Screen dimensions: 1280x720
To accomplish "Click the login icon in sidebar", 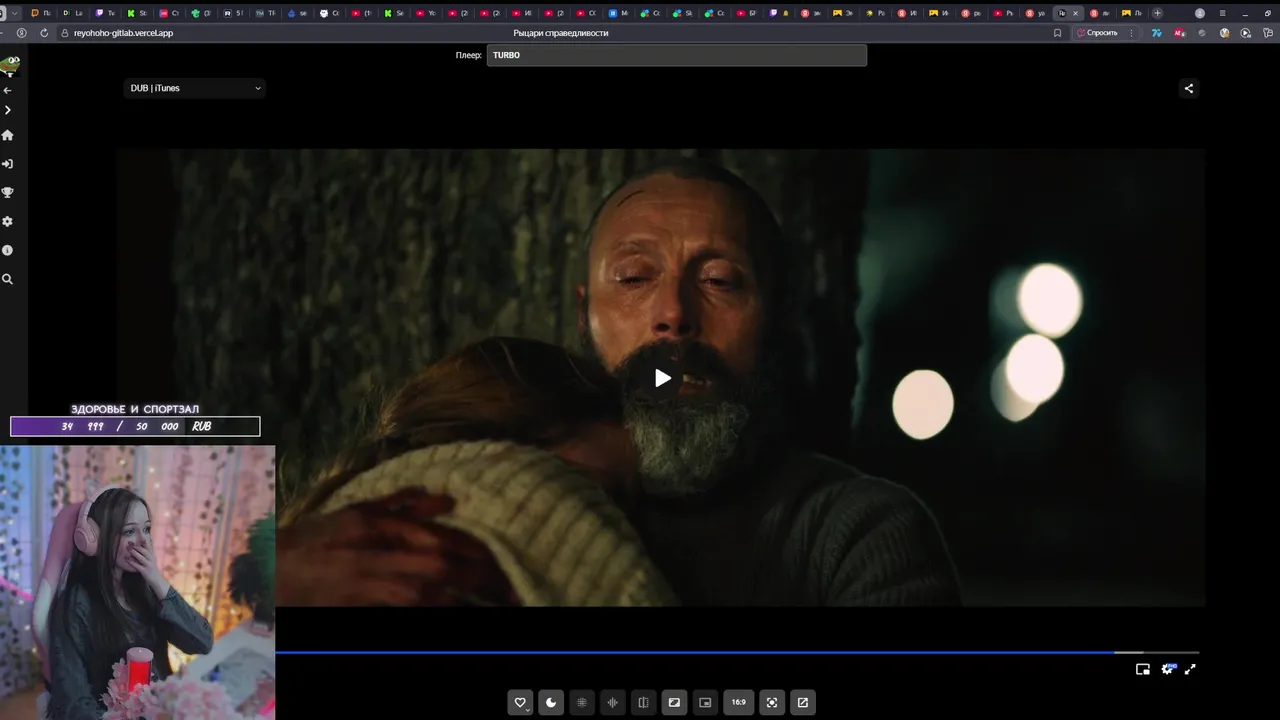I will [x=7, y=164].
